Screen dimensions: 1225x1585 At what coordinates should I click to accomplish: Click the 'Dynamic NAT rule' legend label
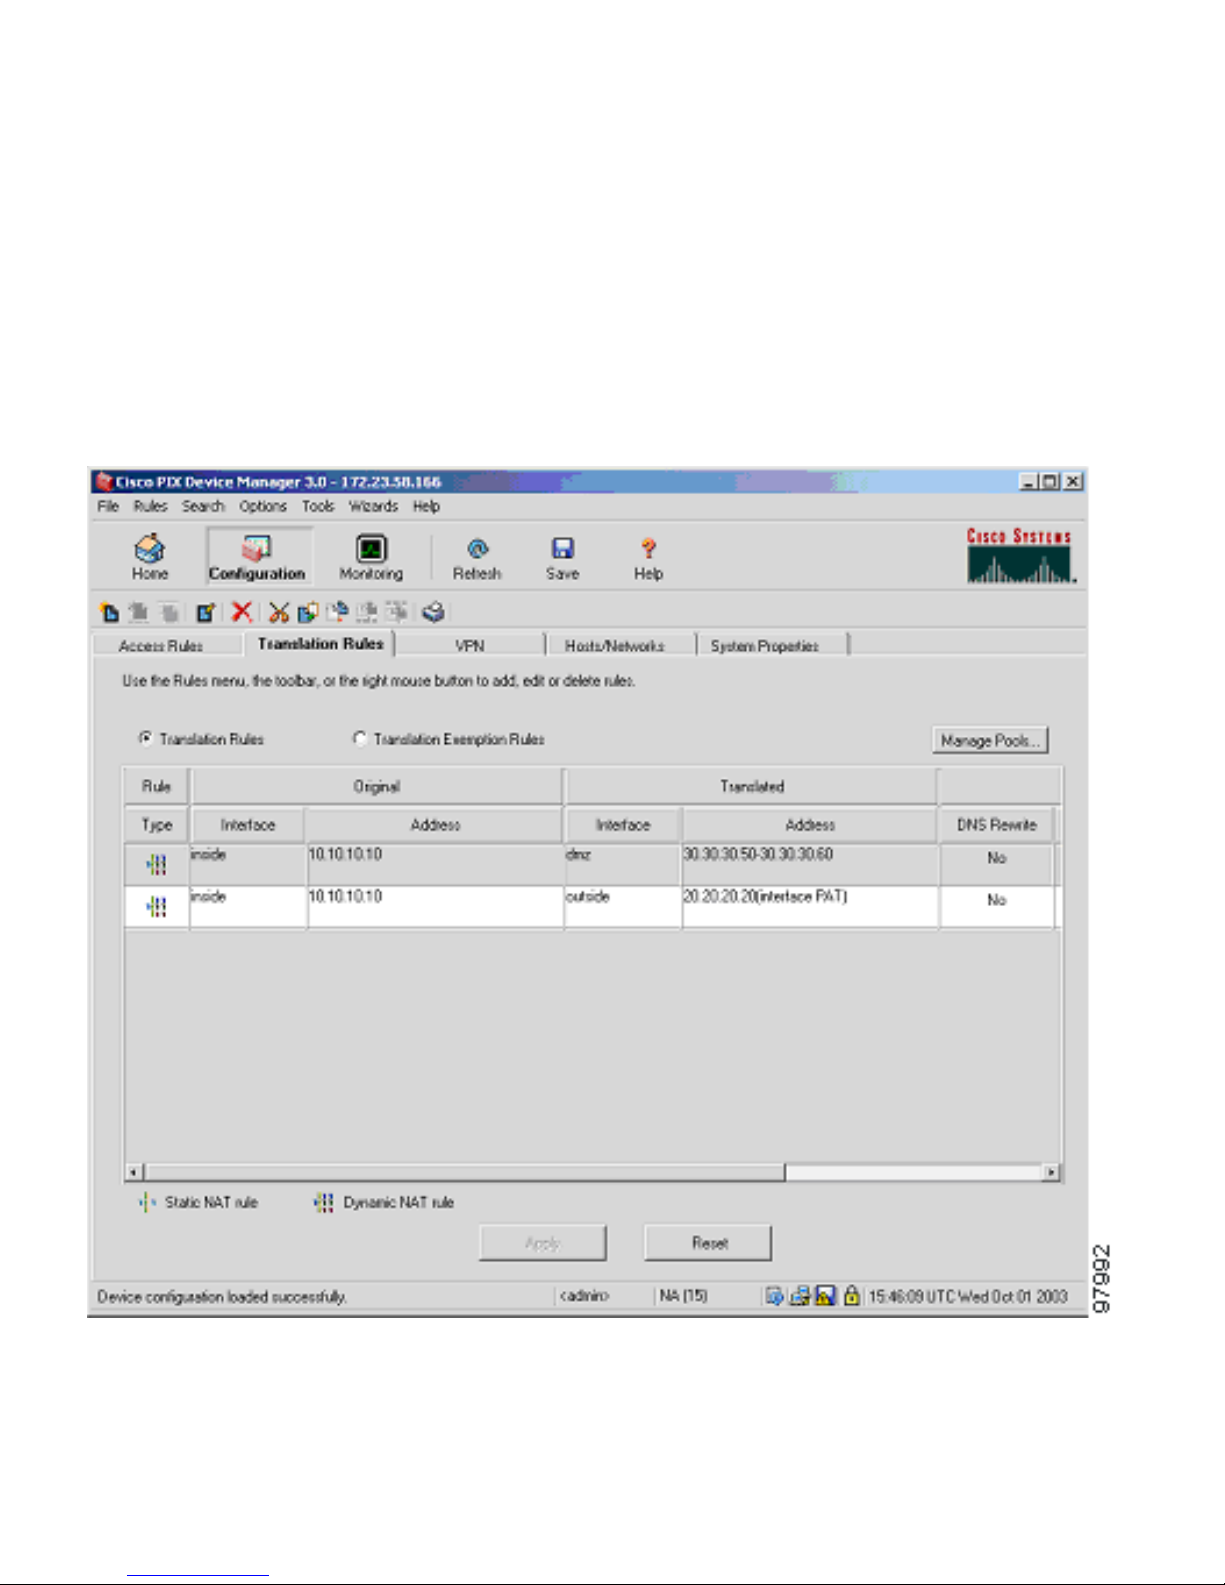point(398,1202)
